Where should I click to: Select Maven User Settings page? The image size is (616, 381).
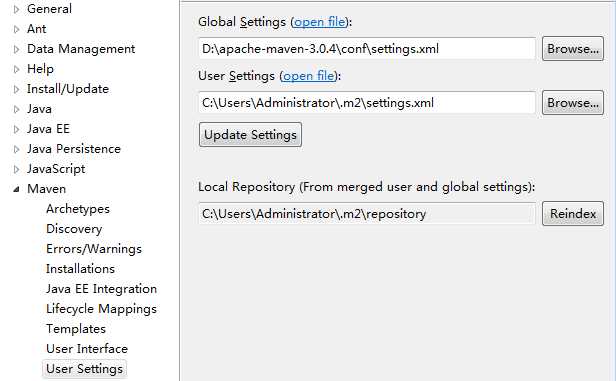(84, 369)
